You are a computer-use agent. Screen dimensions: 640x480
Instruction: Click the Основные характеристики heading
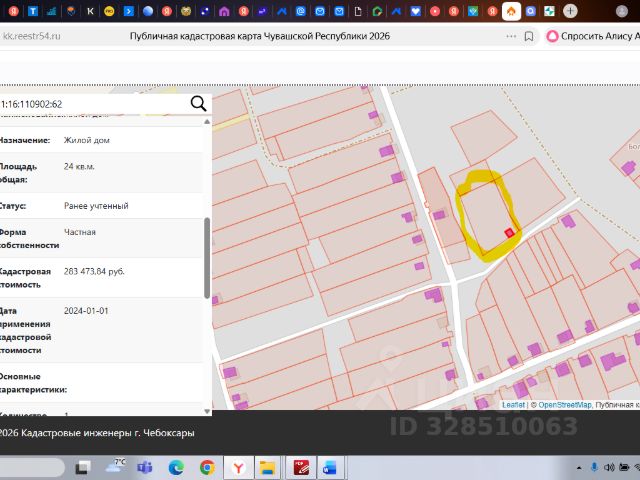click(33, 383)
